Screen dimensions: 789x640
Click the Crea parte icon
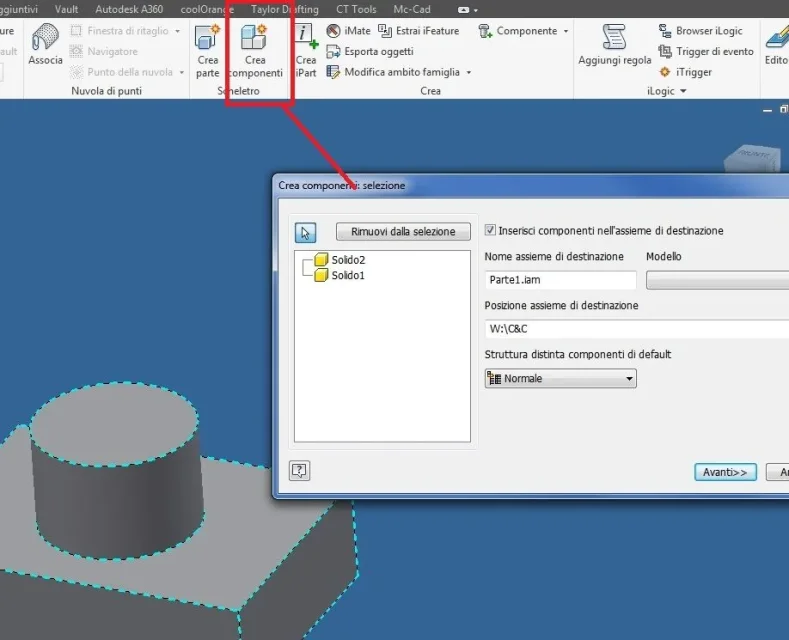[207, 37]
